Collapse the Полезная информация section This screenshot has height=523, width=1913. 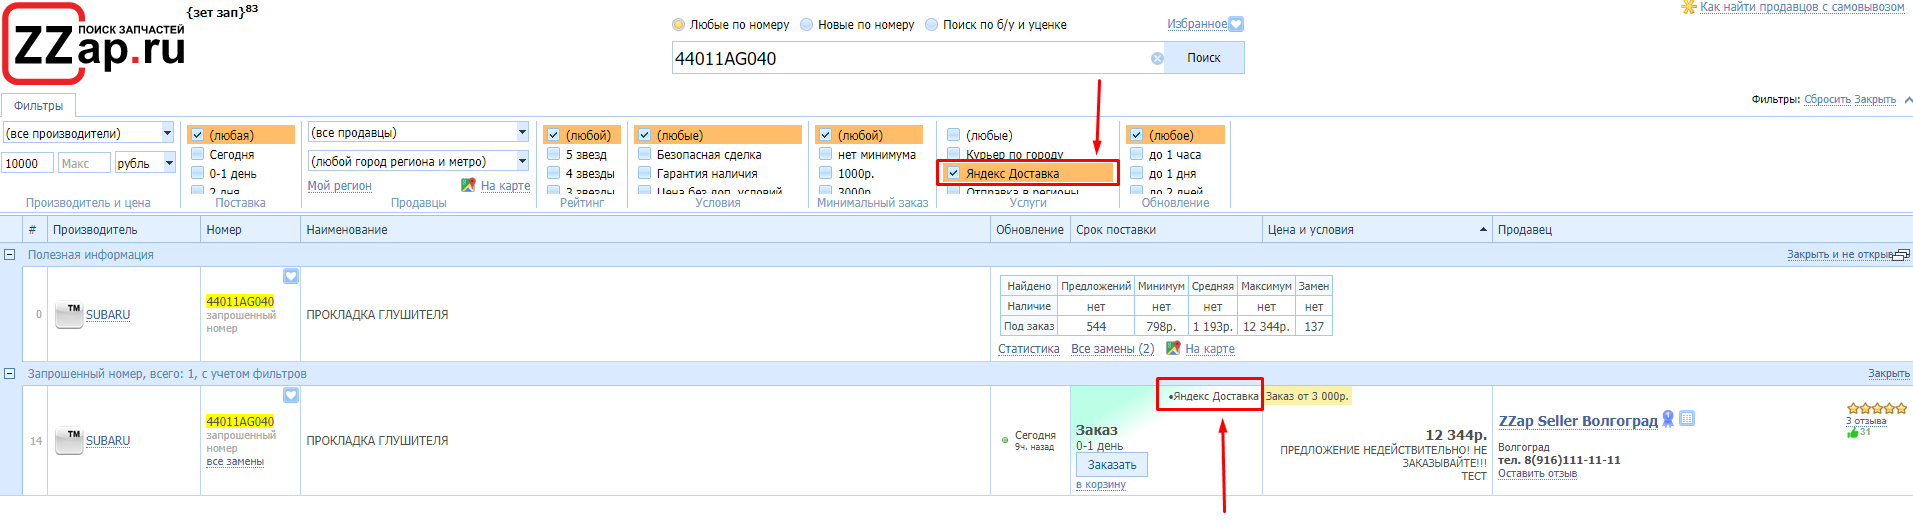pyautogui.click(x=10, y=255)
